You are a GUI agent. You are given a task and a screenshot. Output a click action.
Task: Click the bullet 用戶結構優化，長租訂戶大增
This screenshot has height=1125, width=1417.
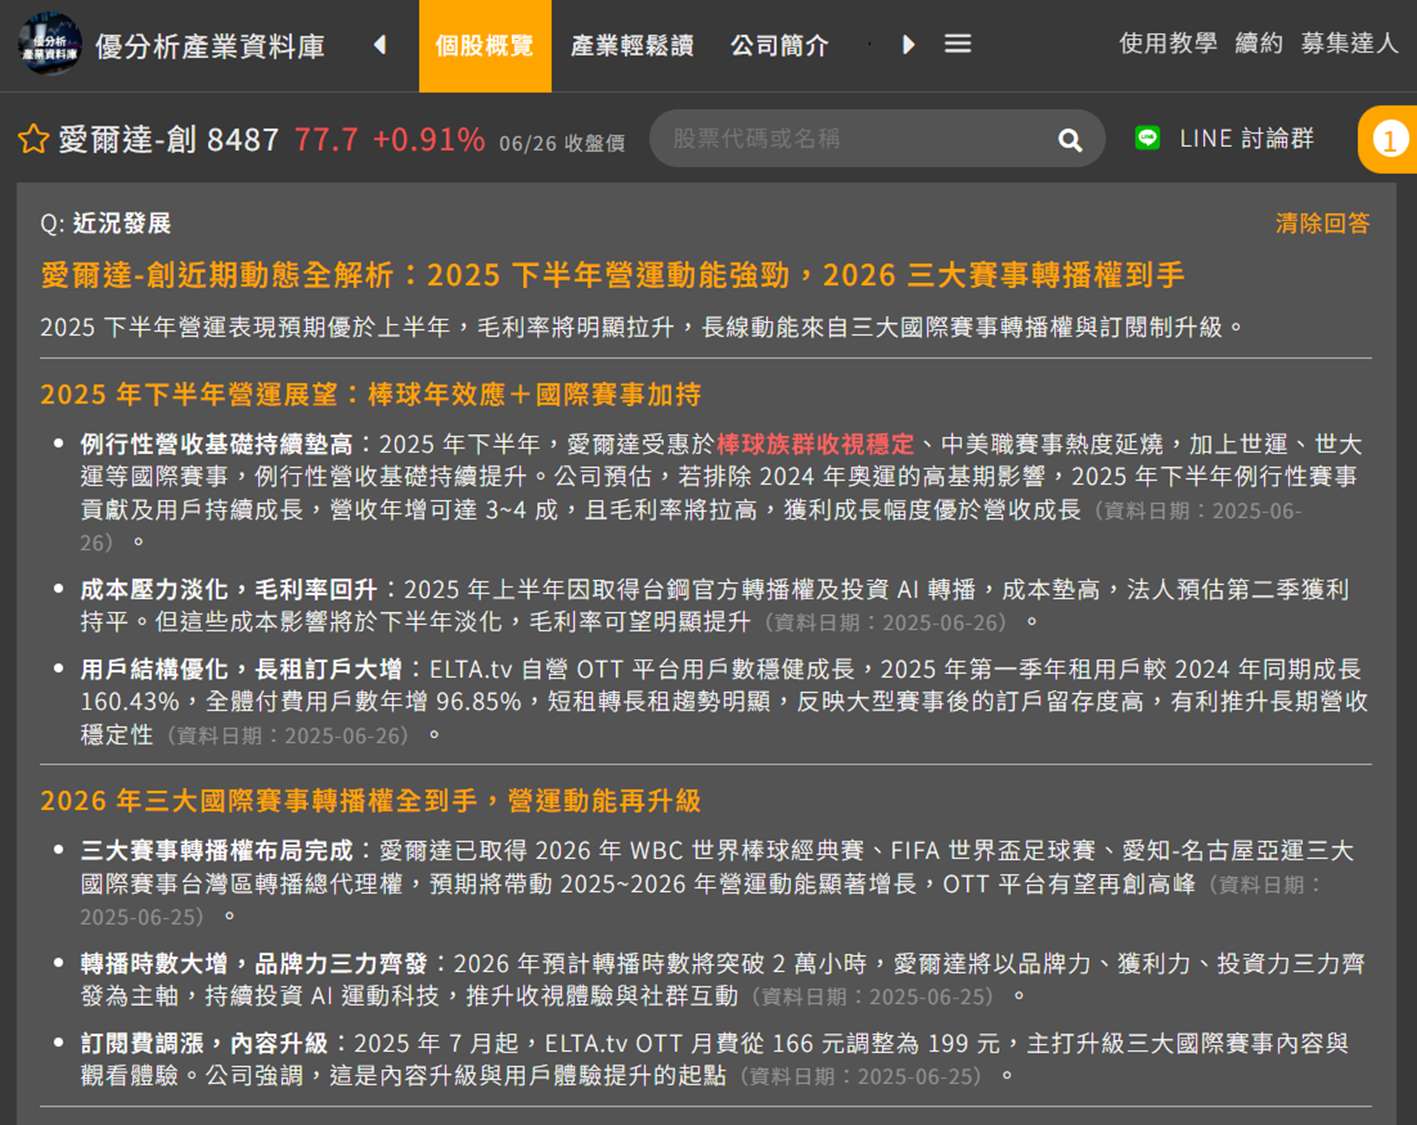tap(241, 669)
